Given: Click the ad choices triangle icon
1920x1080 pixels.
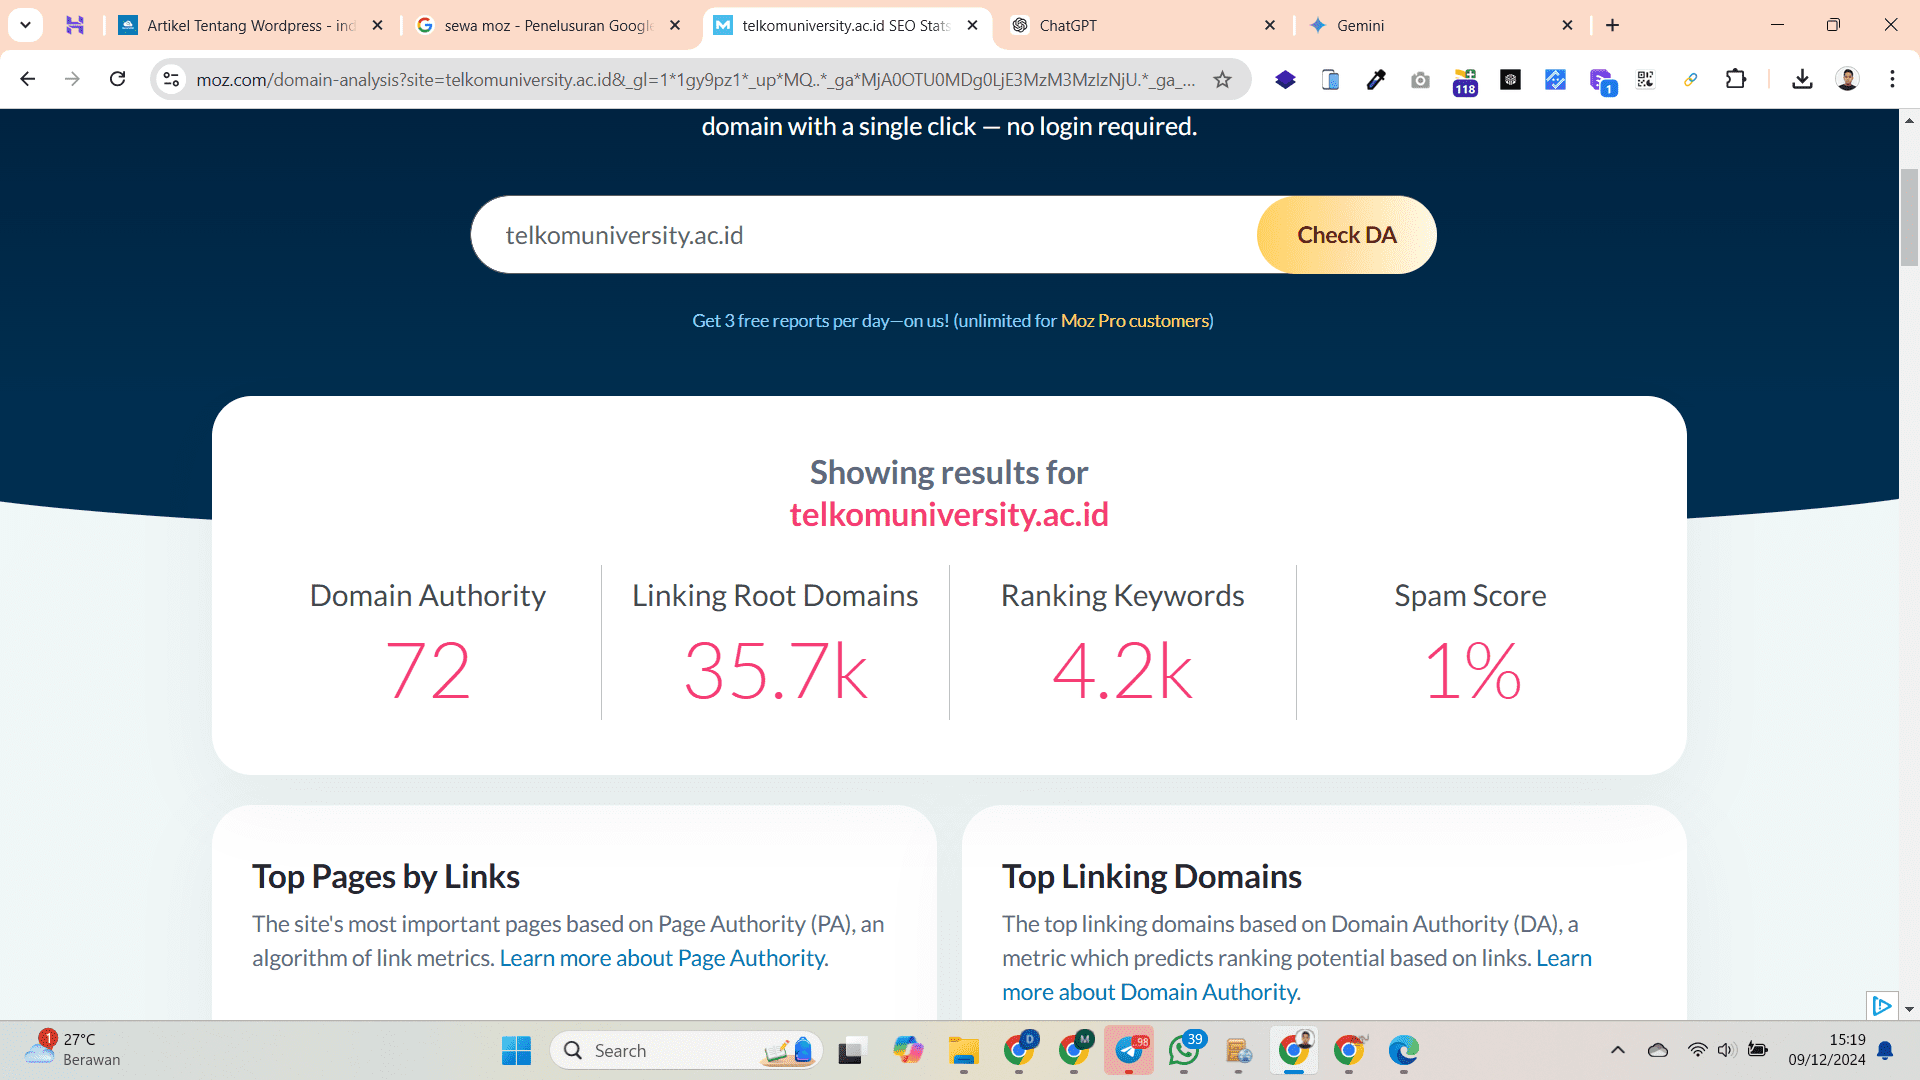Looking at the screenshot, I should point(1881,1005).
